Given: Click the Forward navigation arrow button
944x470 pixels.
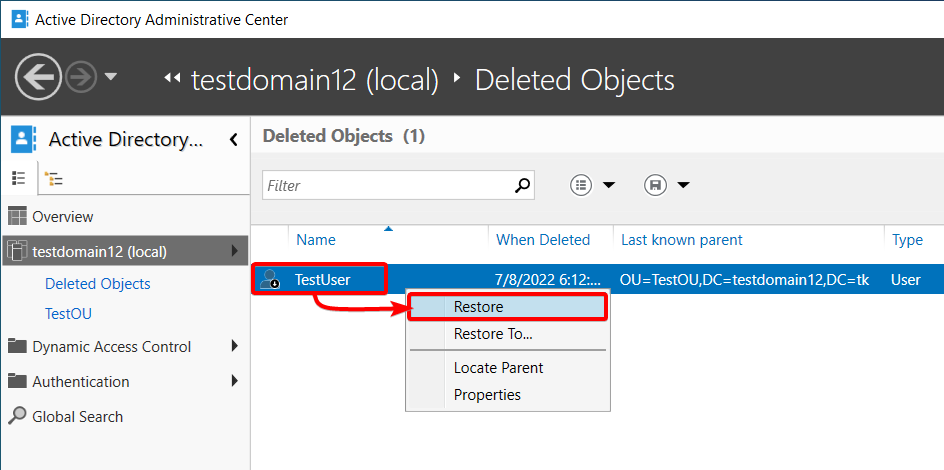Looking at the screenshot, I should [81, 77].
